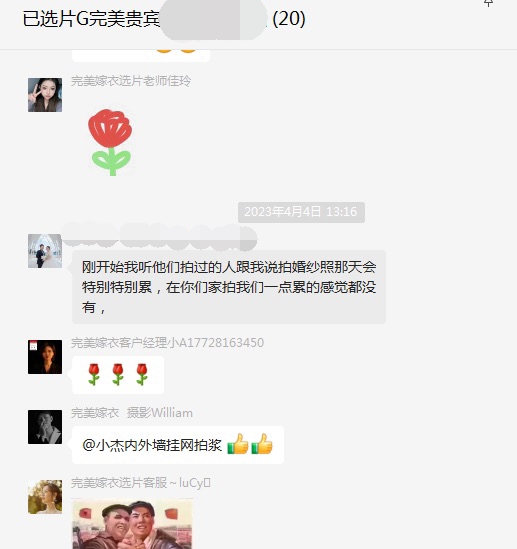Click member count (20) in header
Screen dimensions: 517x549
pyautogui.click(x=289, y=19)
